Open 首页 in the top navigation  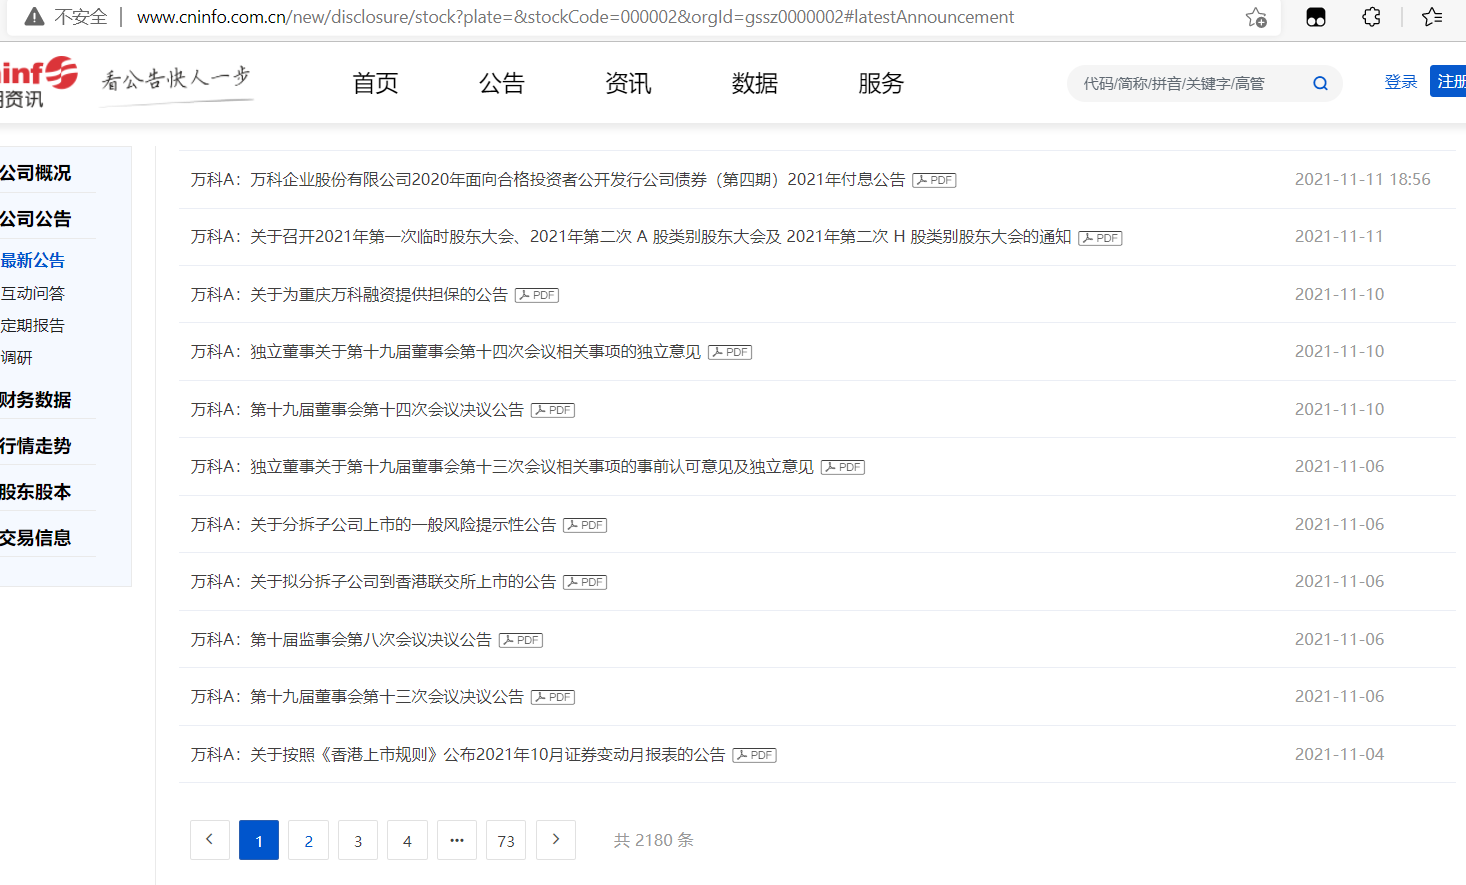click(x=375, y=83)
